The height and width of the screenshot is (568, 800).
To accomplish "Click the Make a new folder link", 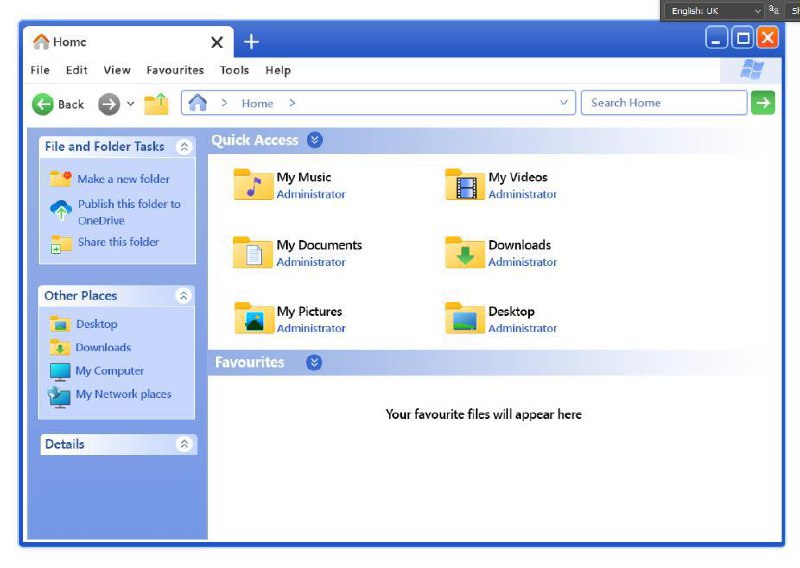I will pyautogui.click(x=123, y=179).
